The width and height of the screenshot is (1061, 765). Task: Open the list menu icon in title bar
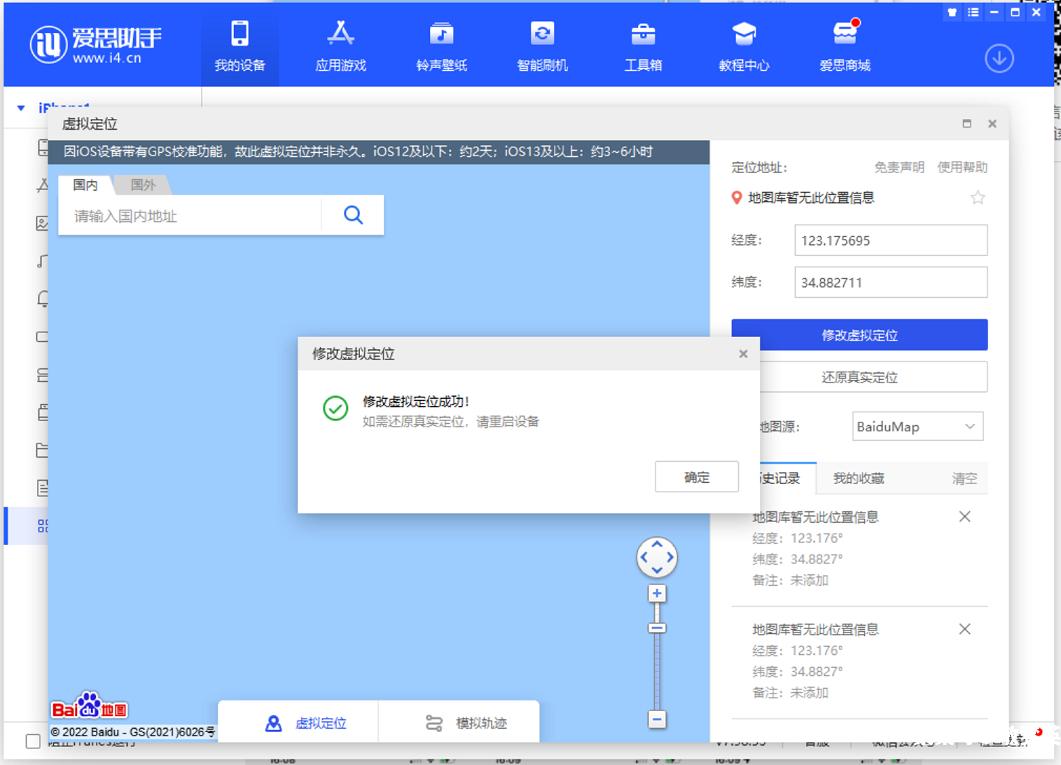point(973,12)
